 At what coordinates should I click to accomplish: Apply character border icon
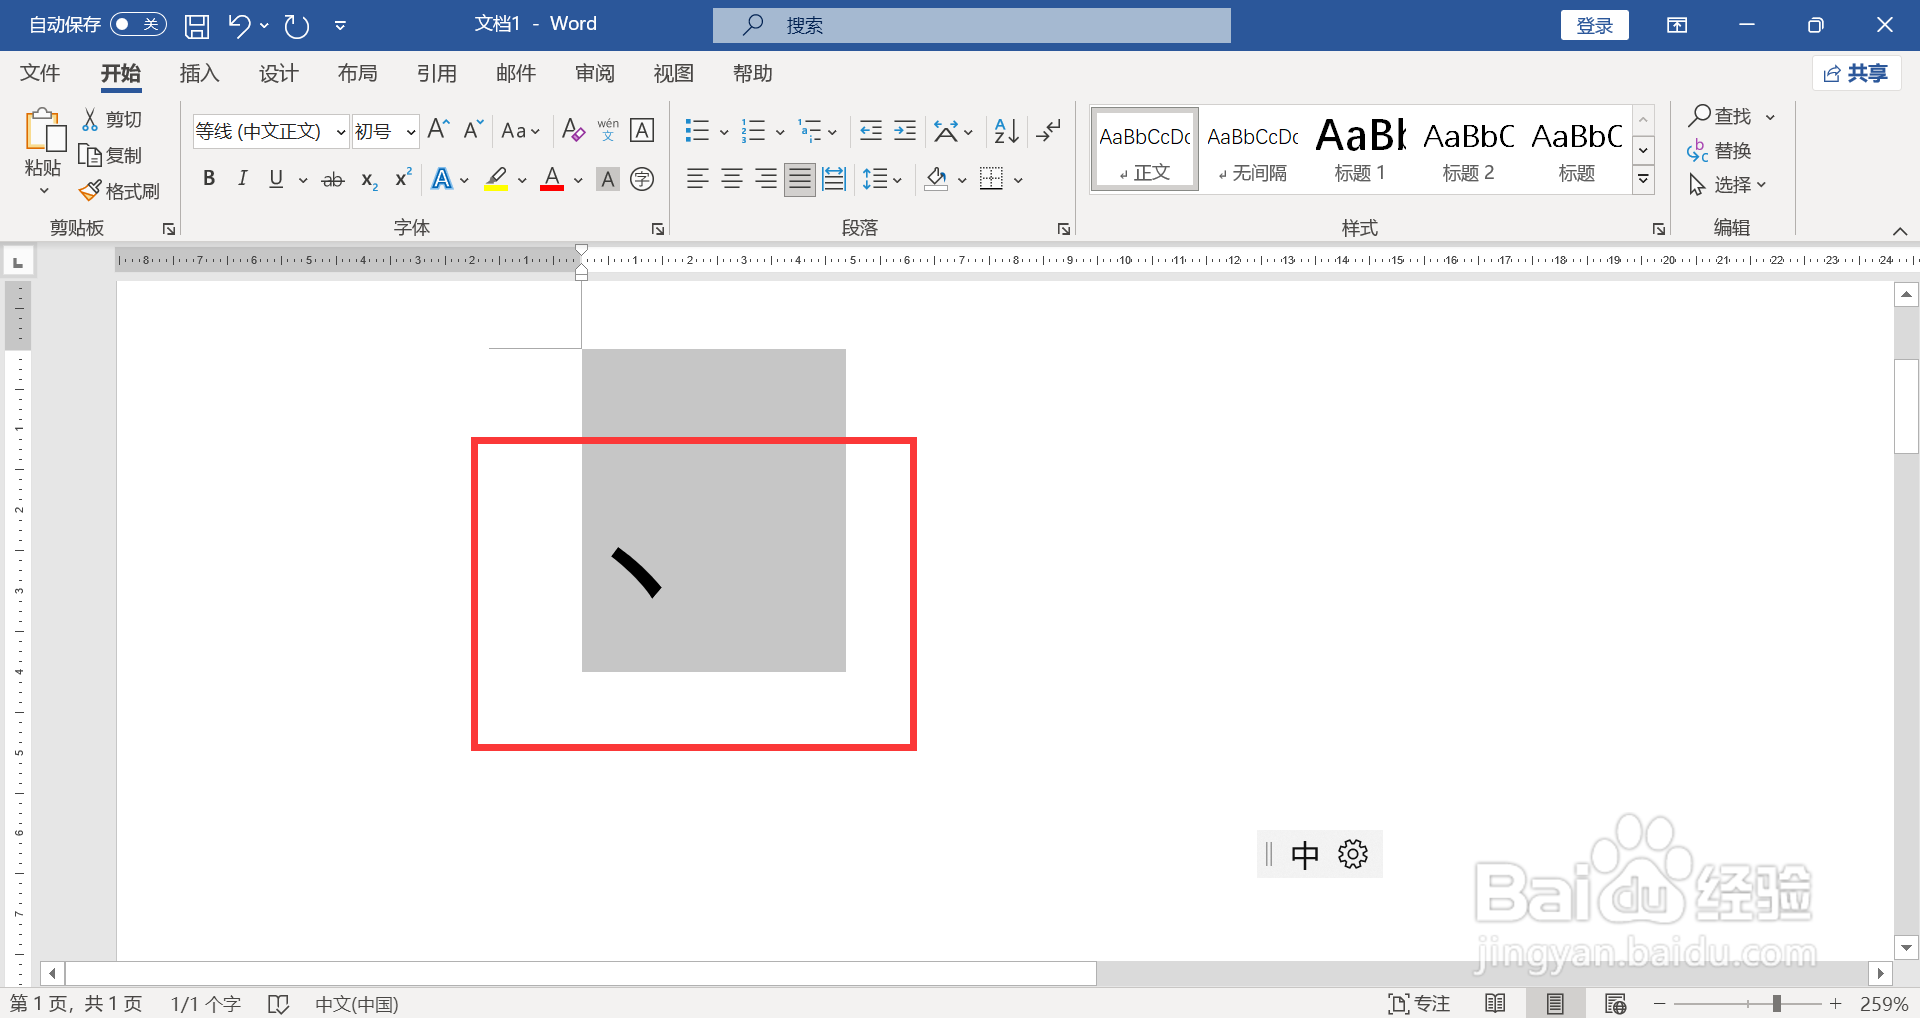(x=642, y=130)
